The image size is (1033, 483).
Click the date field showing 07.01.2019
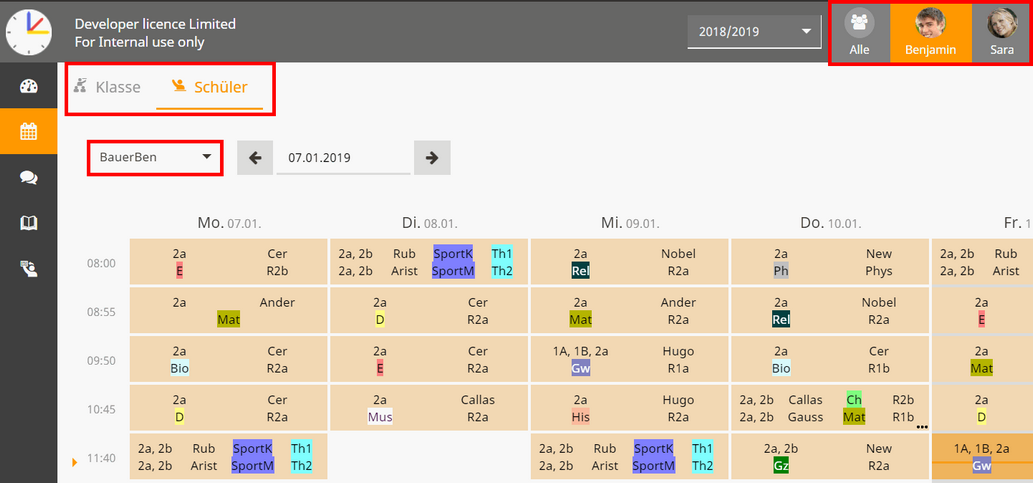(x=342, y=158)
